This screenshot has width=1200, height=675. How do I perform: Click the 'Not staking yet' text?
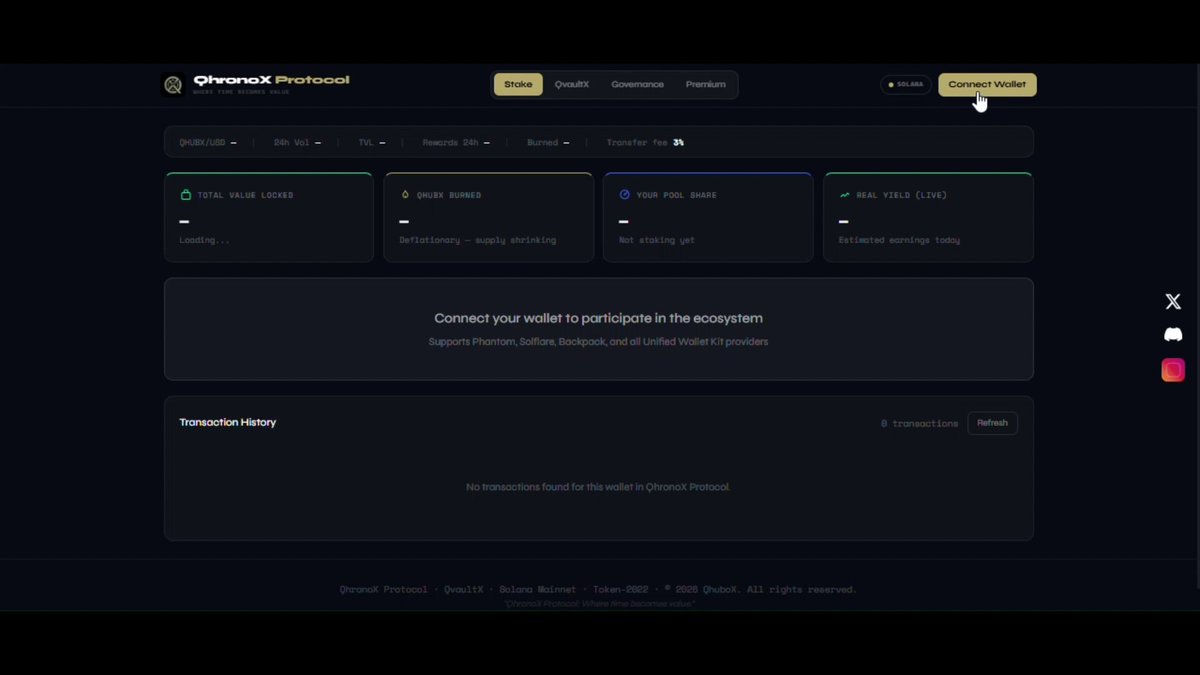point(656,240)
